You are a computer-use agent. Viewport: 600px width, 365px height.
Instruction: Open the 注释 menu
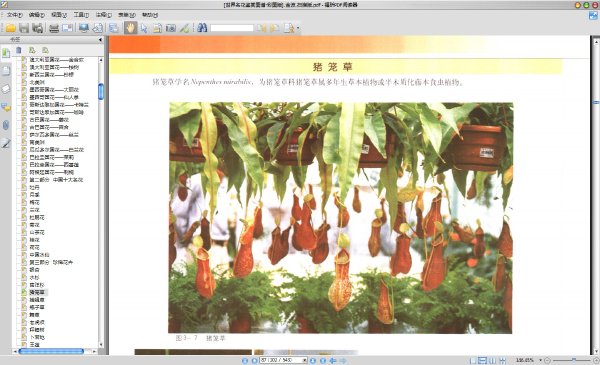point(103,15)
